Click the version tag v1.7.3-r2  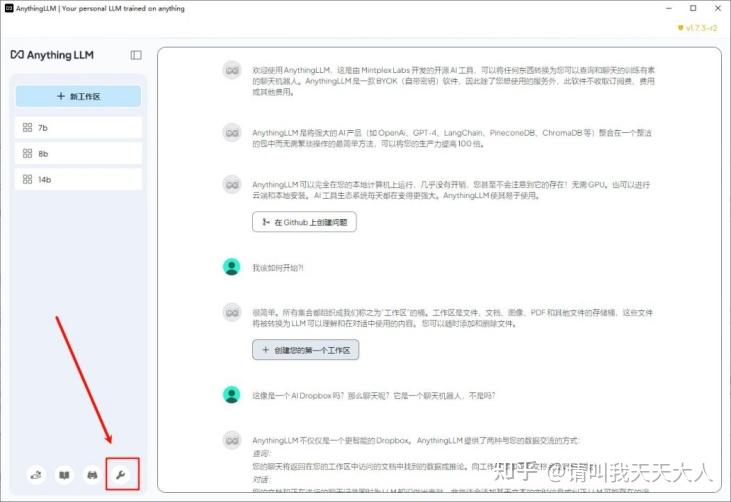coord(697,28)
